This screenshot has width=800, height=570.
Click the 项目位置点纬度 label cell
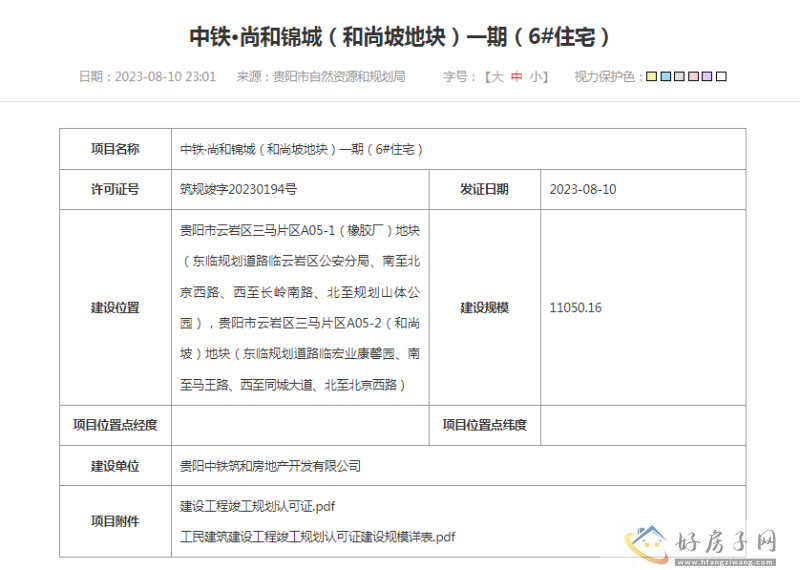point(485,425)
